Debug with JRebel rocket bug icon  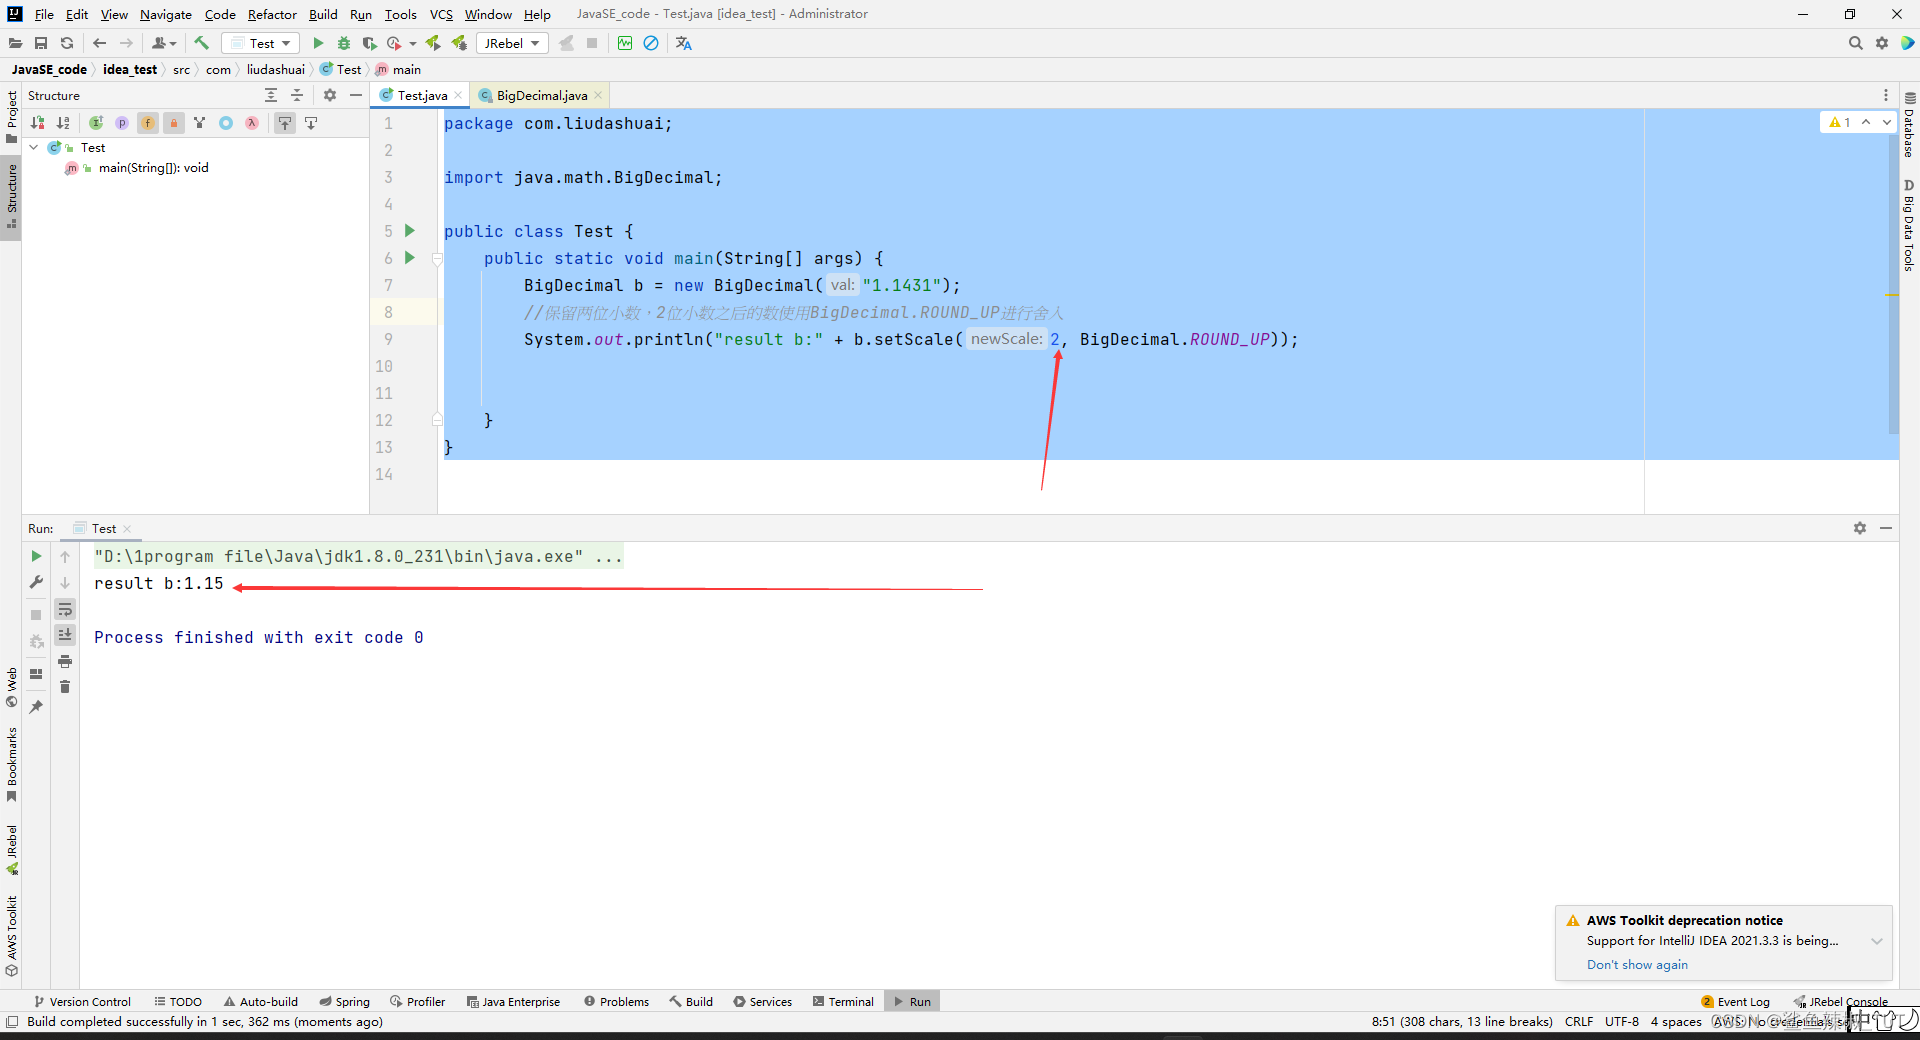click(x=459, y=43)
